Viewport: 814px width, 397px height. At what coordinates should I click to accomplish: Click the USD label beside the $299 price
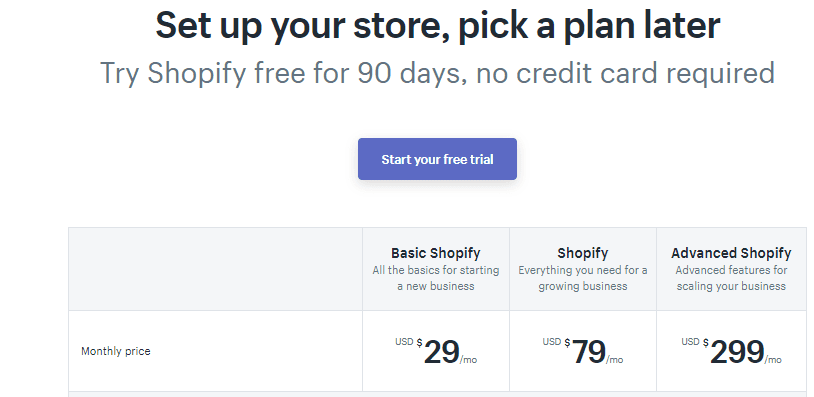pyautogui.click(x=690, y=342)
